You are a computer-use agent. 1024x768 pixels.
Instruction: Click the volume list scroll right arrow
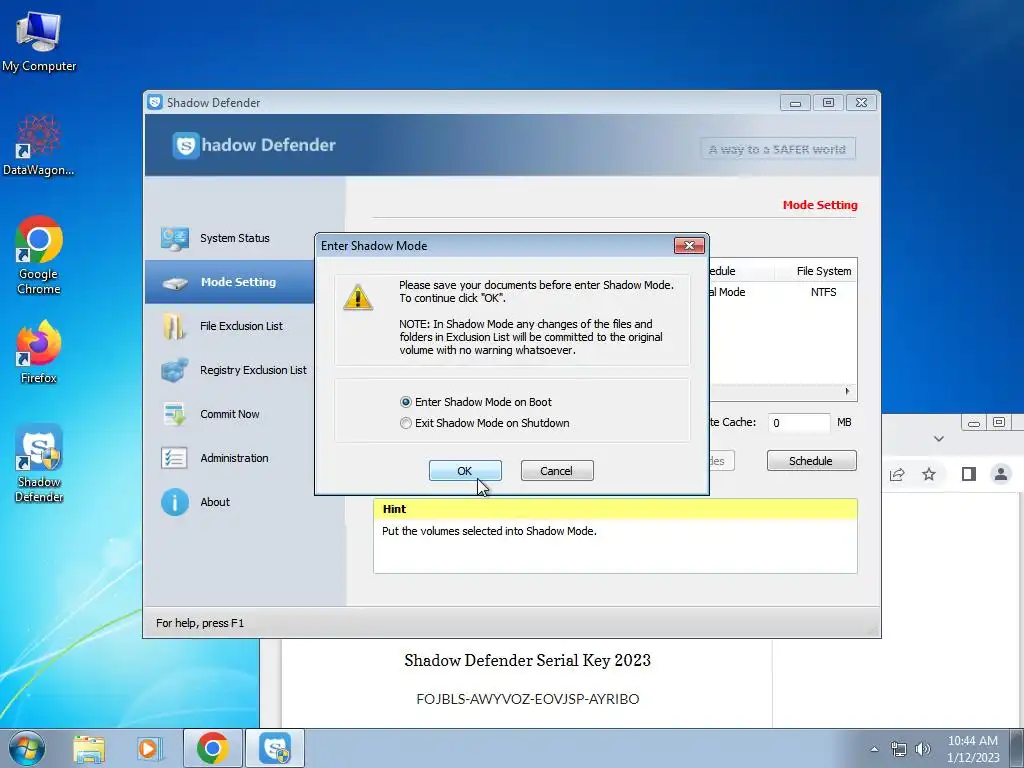847,391
